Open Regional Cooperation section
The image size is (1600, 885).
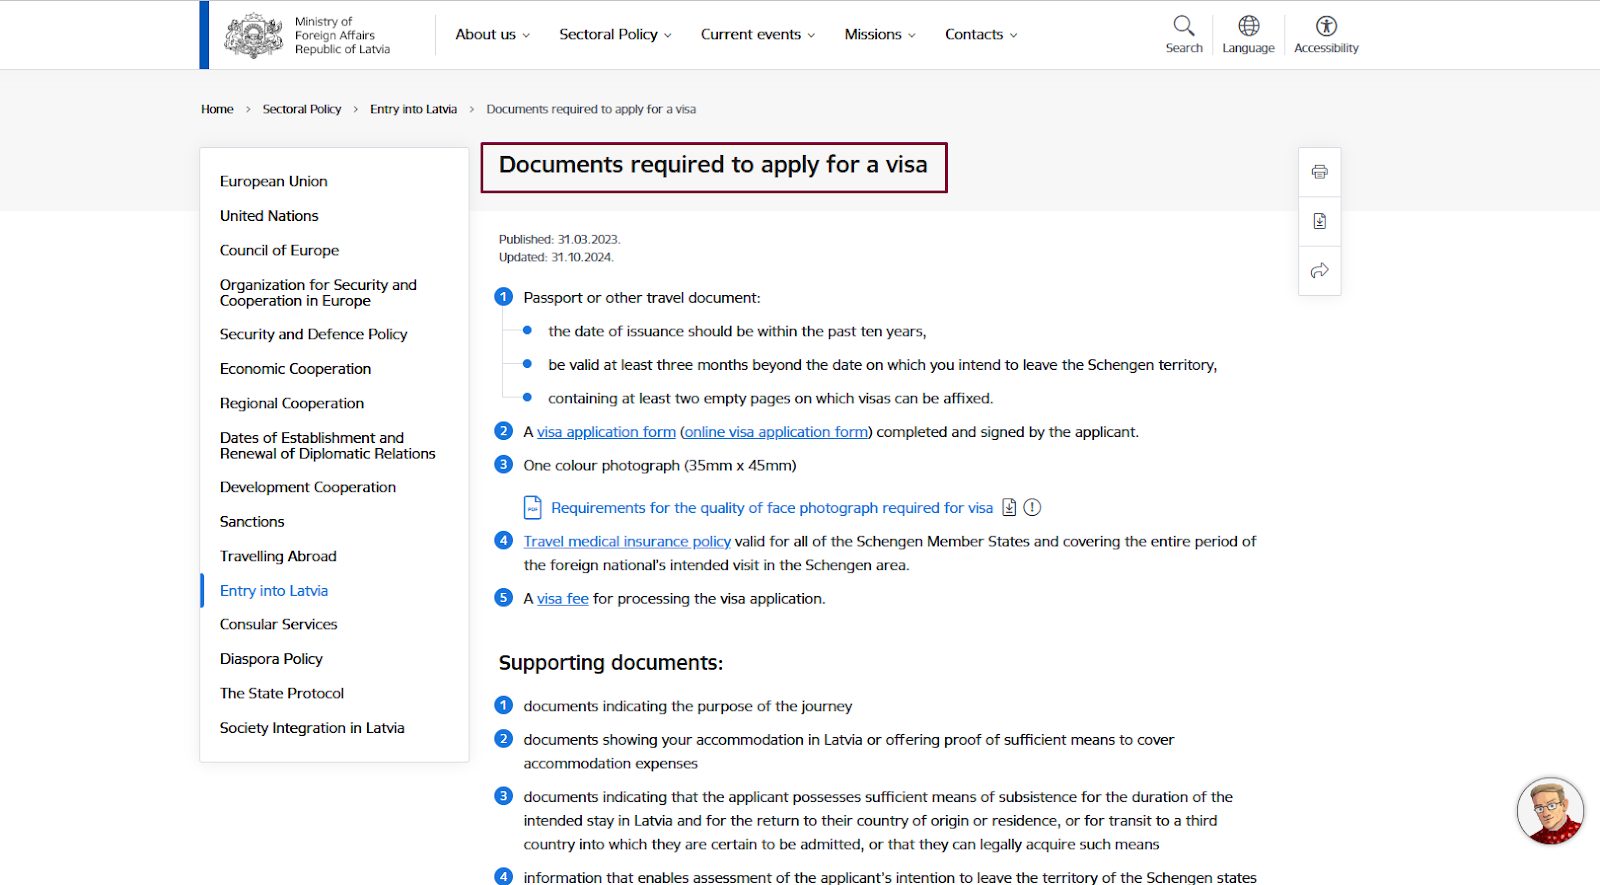click(x=292, y=403)
